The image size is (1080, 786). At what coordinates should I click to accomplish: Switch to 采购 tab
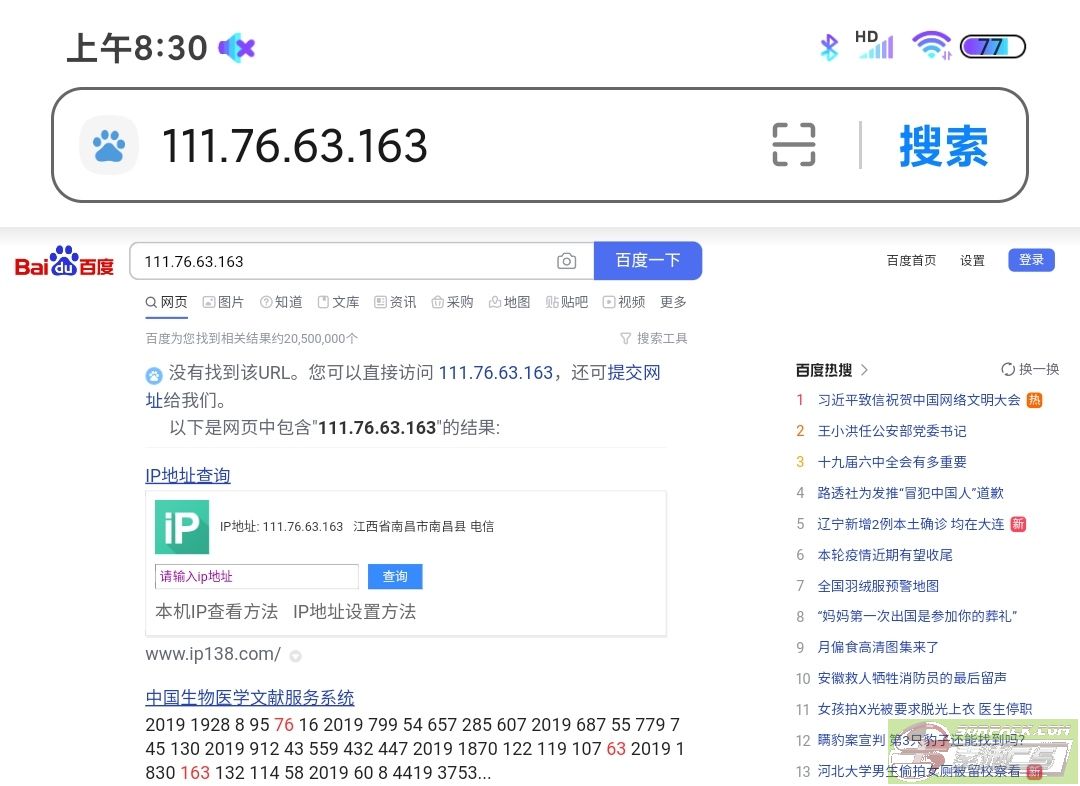[x=453, y=302]
